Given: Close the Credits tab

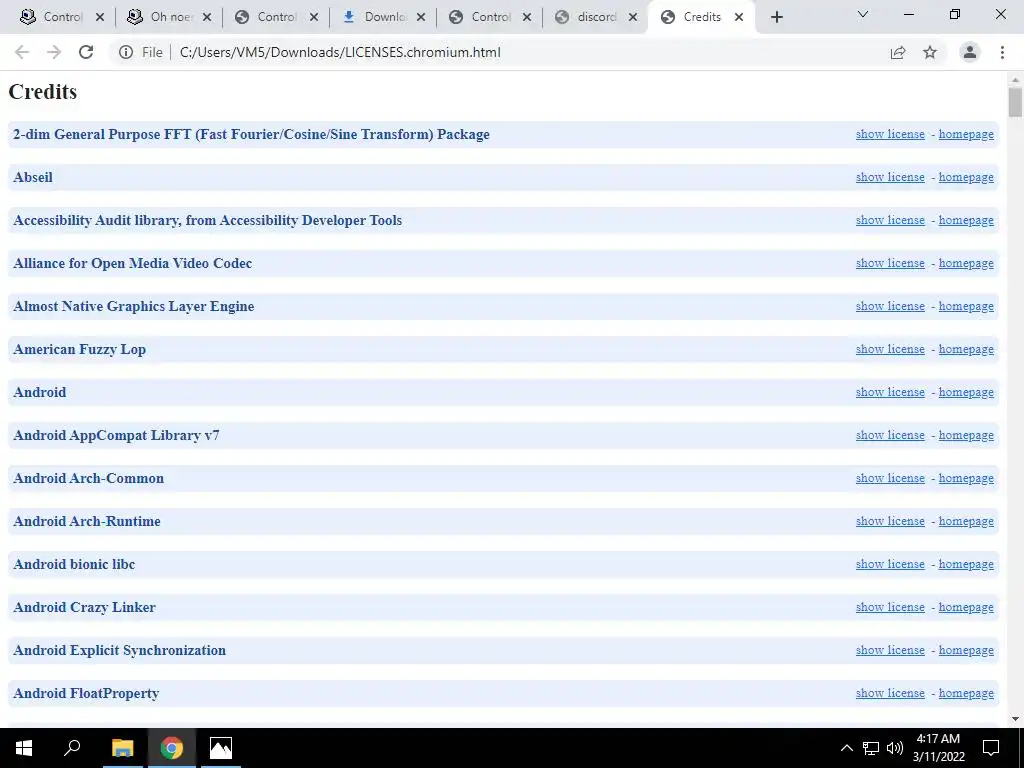Looking at the screenshot, I should [739, 17].
